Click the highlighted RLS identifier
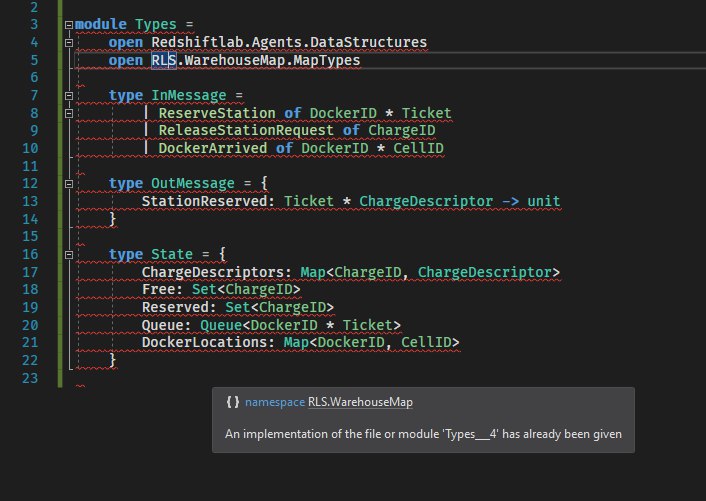 (163, 60)
